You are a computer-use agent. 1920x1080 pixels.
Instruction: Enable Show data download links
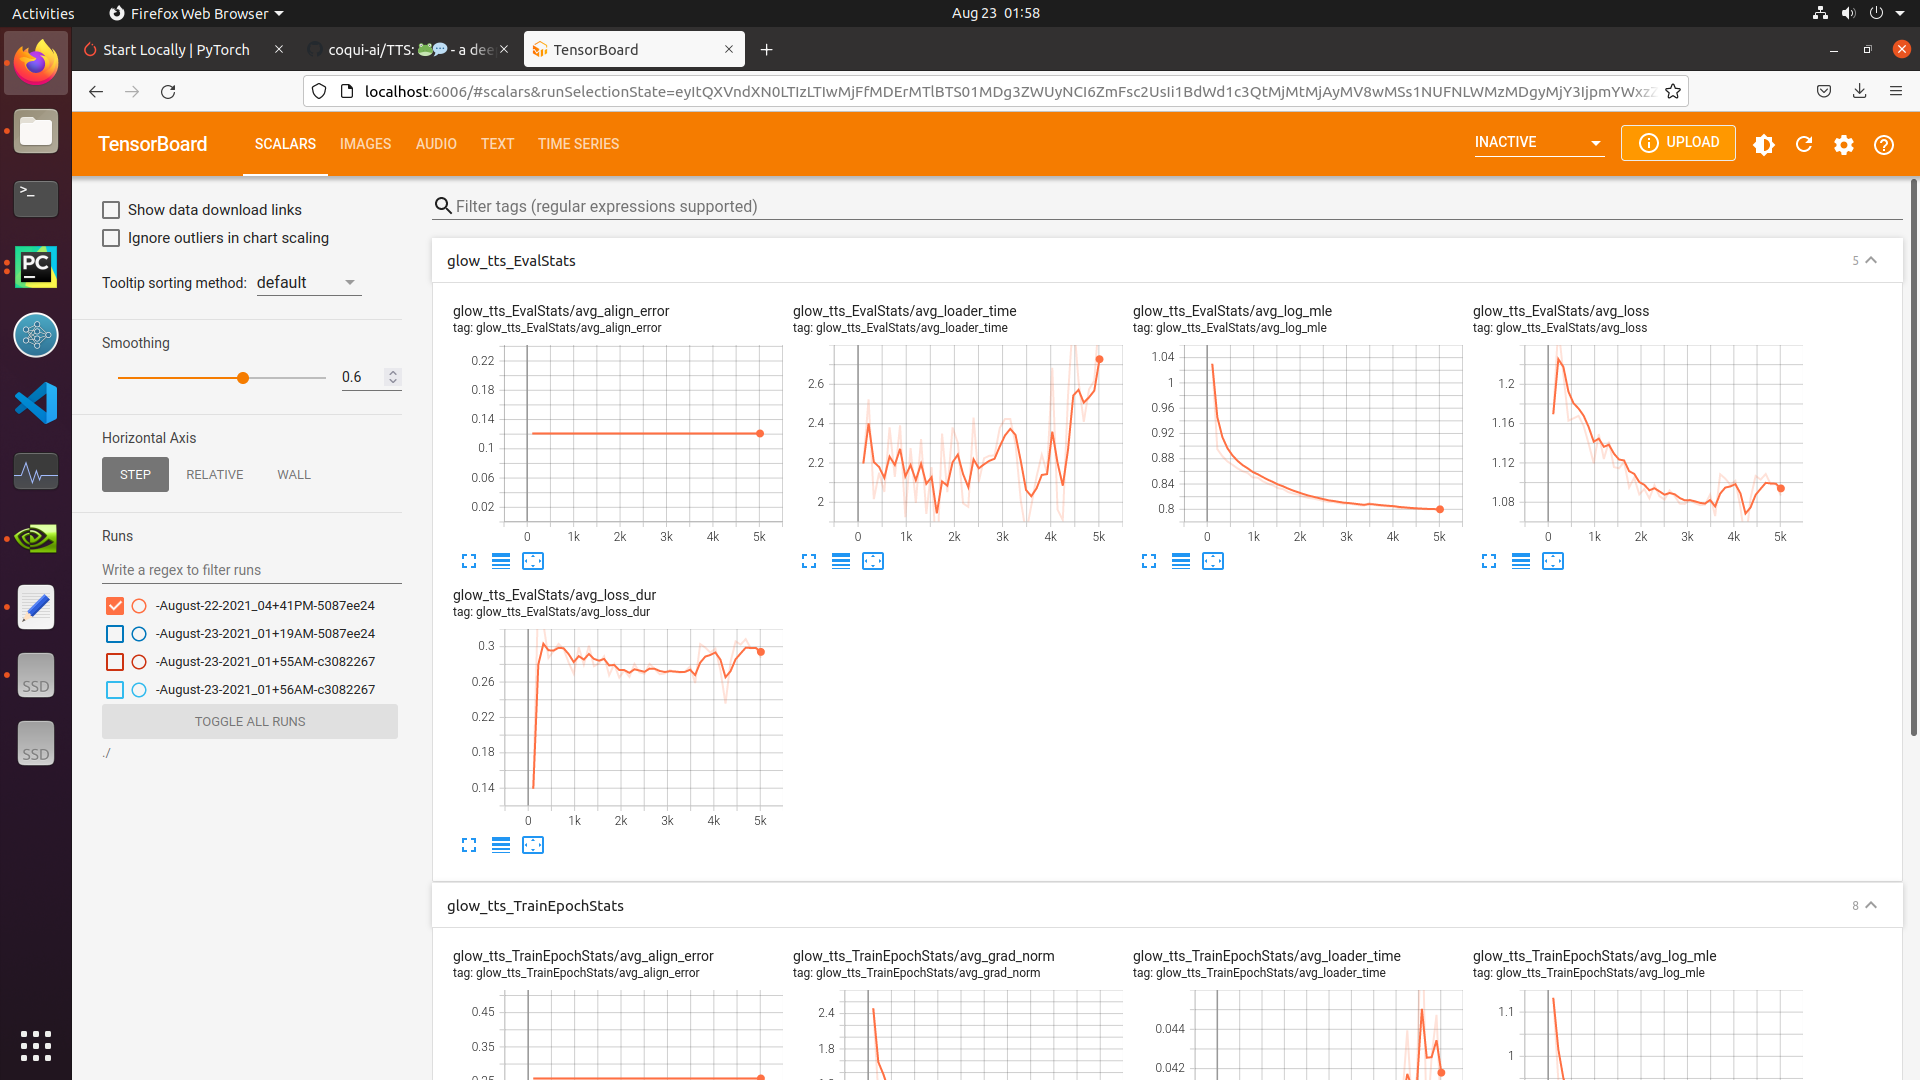coord(110,209)
